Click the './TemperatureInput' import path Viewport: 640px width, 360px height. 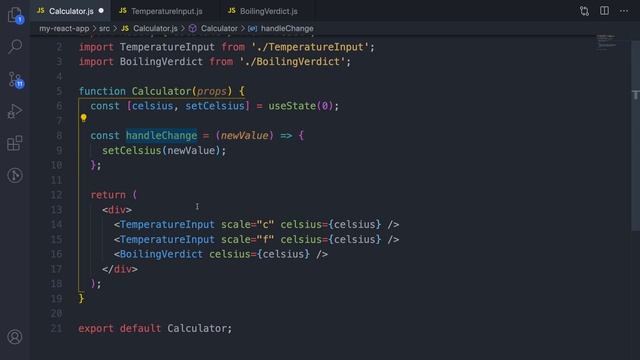coord(310,47)
